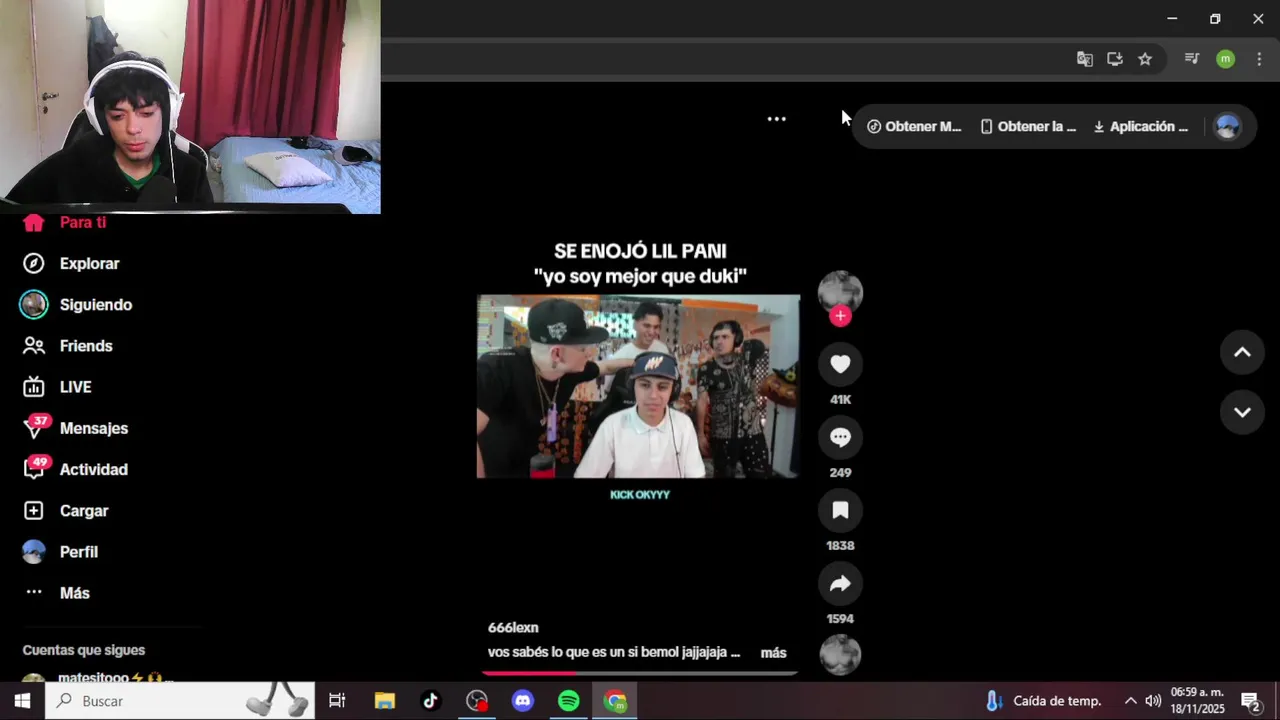The height and width of the screenshot is (720, 1280).
Task: Open Spotify from the taskbar
Action: click(569, 701)
